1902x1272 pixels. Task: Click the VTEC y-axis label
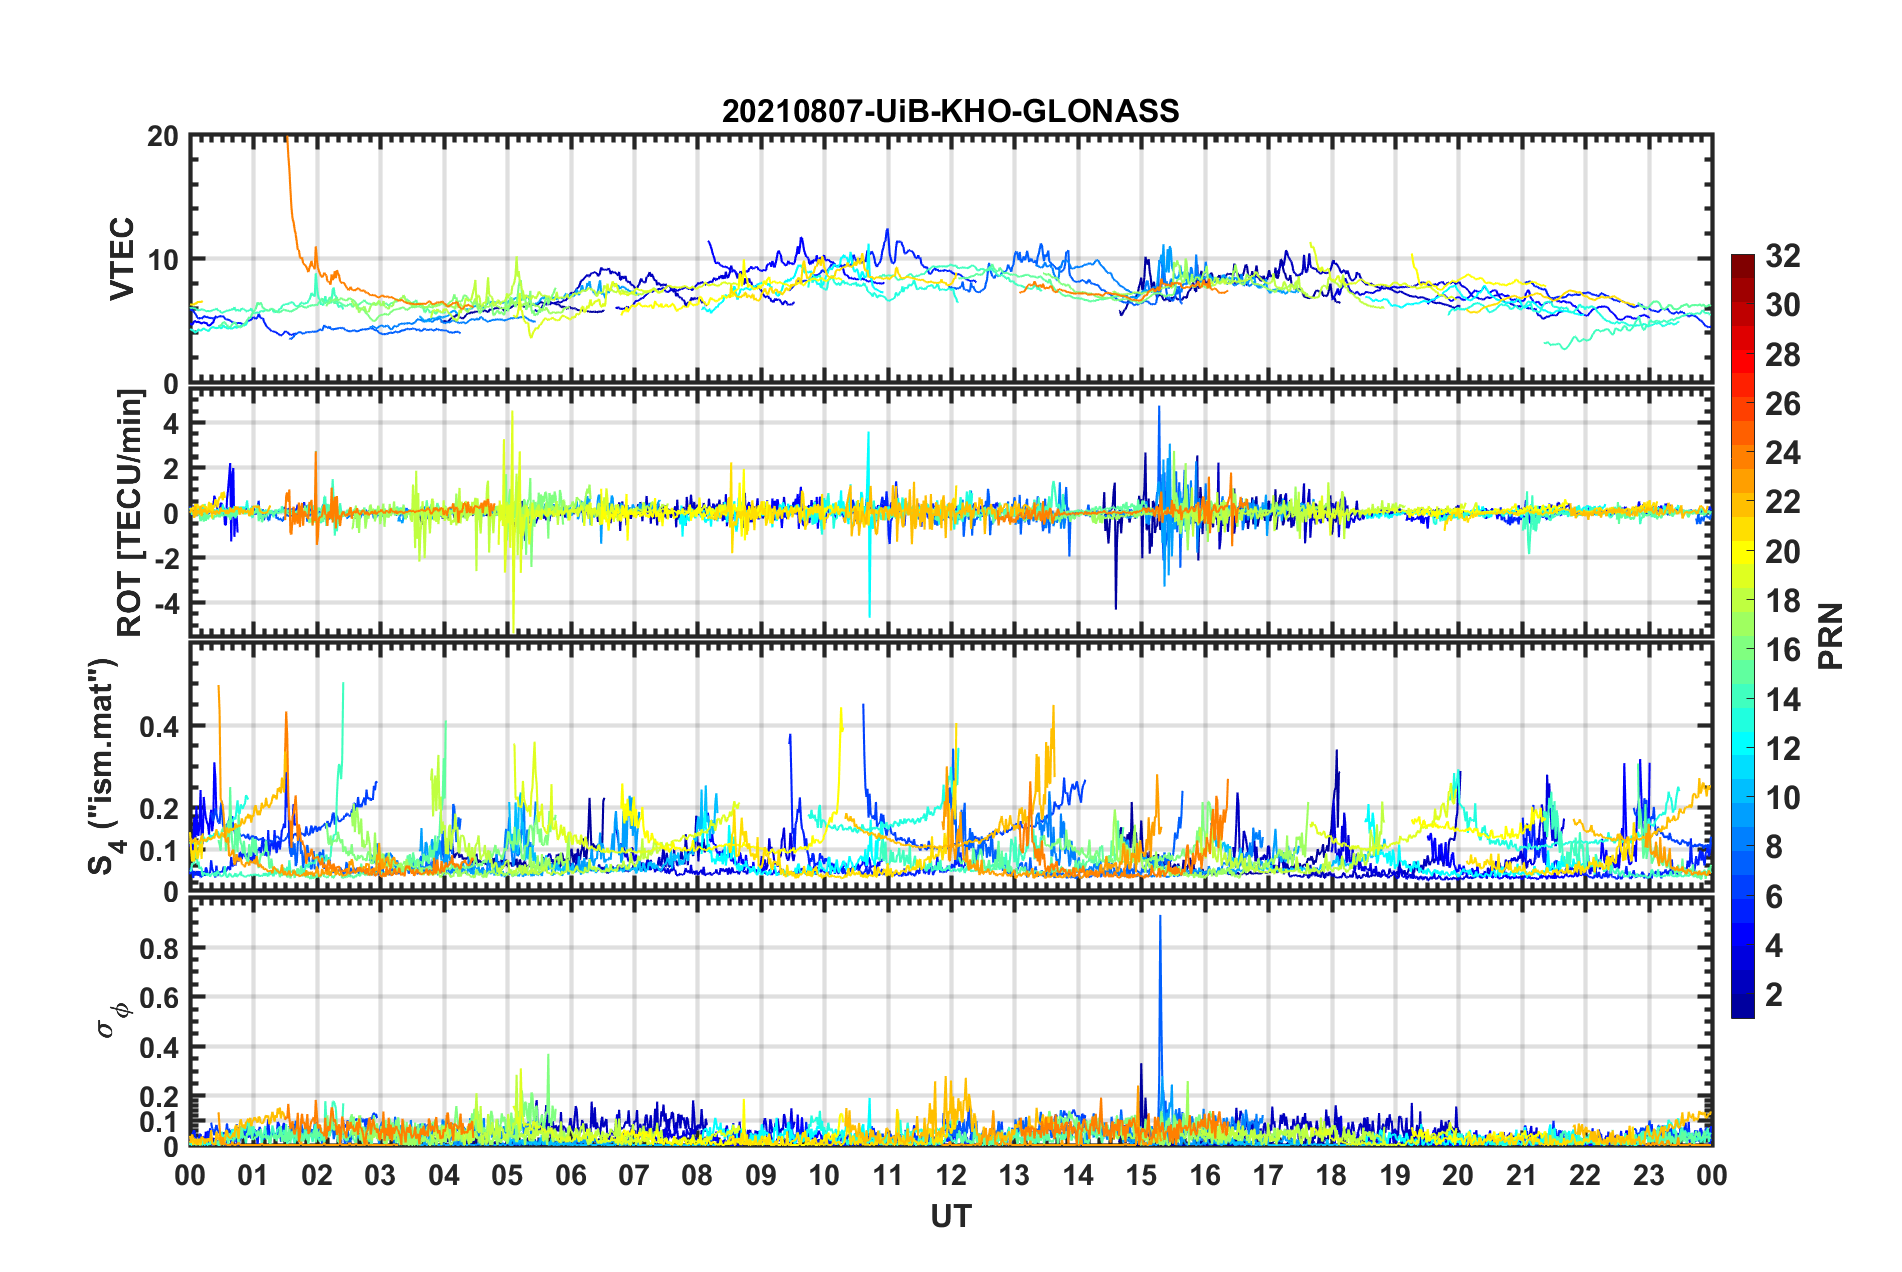coord(122,258)
